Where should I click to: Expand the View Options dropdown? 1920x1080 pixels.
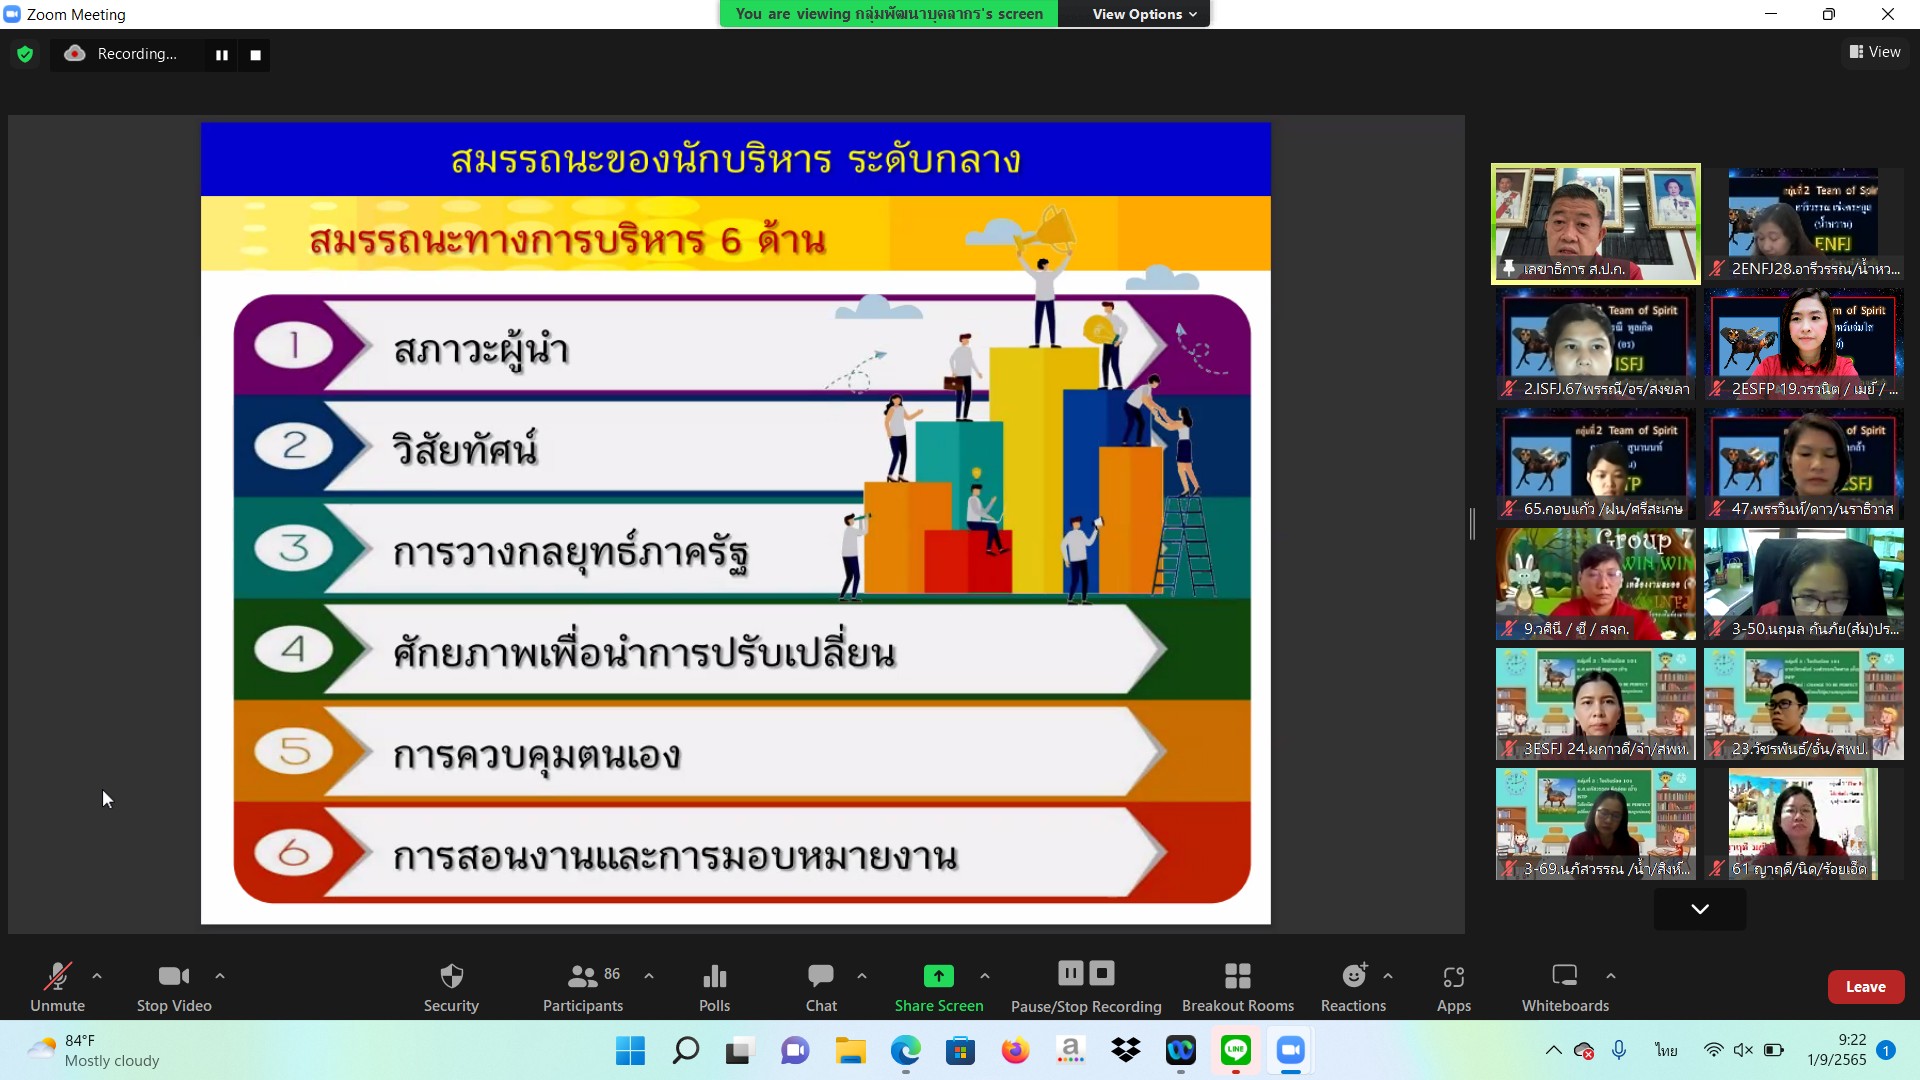(x=1143, y=14)
